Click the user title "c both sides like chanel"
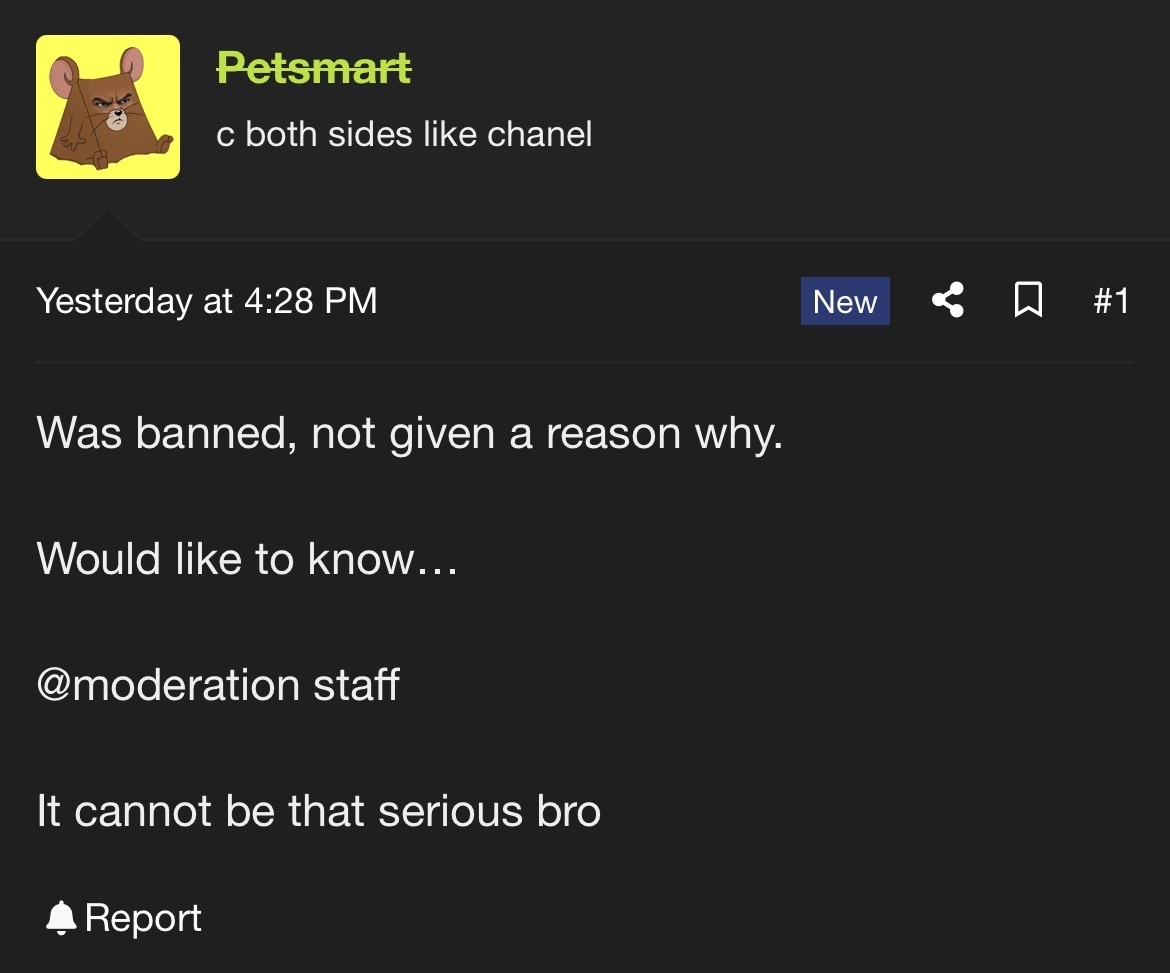The image size is (1170, 973). [404, 134]
